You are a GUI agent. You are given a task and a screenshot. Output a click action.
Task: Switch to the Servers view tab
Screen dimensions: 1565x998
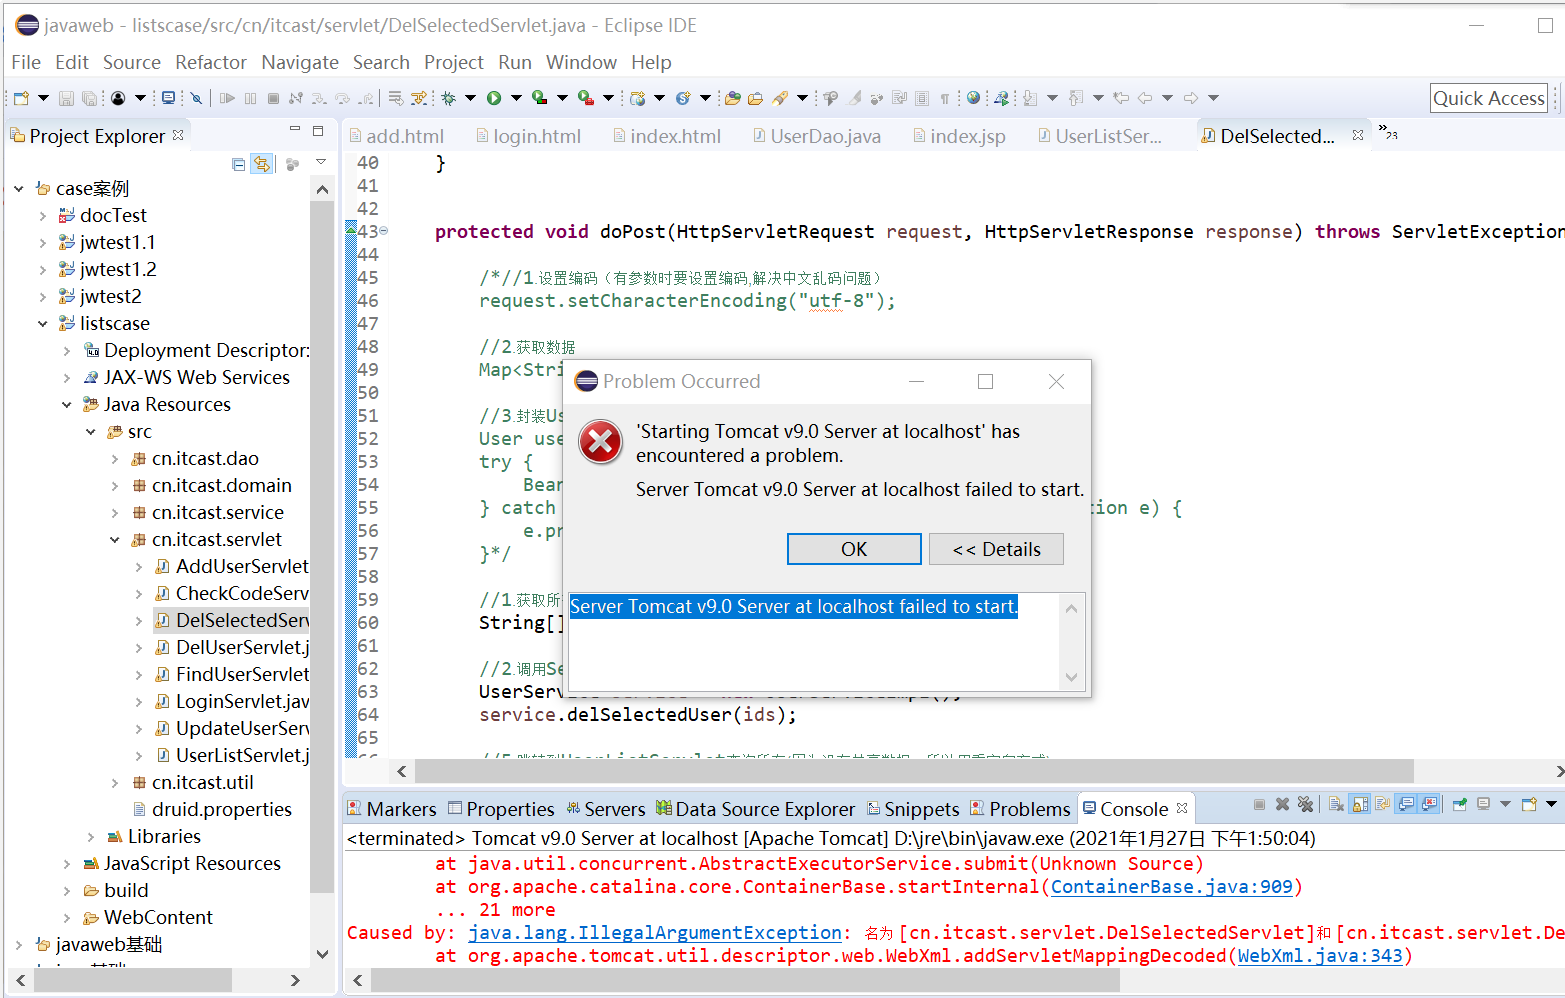tap(605, 809)
